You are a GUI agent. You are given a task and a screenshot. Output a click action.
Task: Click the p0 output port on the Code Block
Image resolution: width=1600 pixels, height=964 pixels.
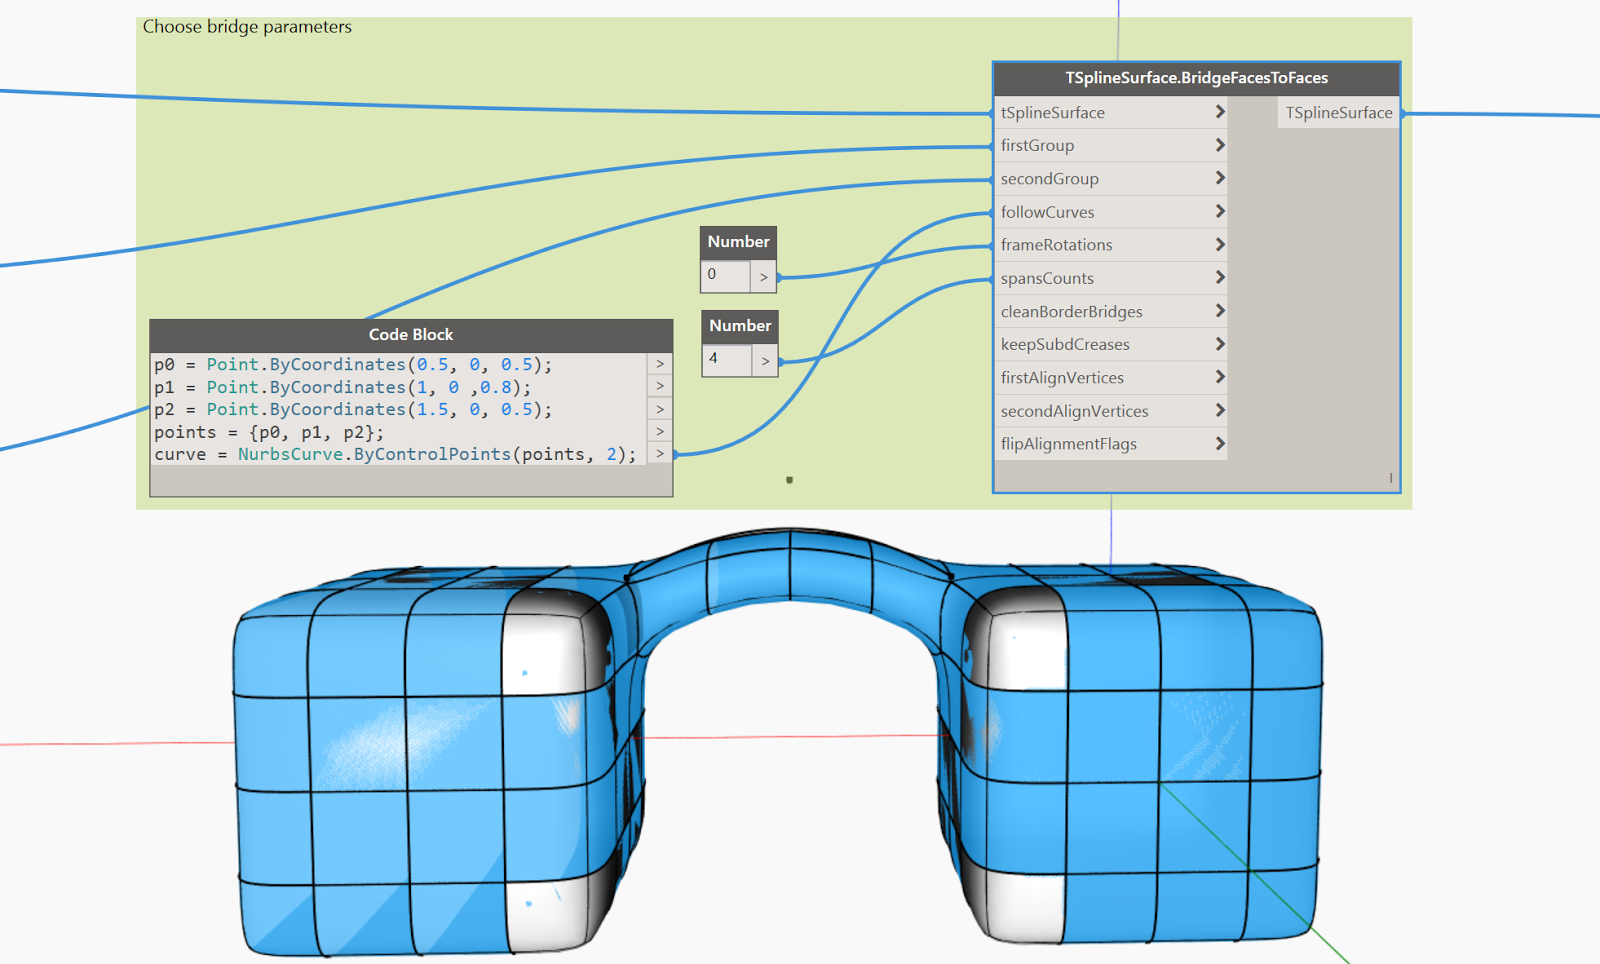660,364
